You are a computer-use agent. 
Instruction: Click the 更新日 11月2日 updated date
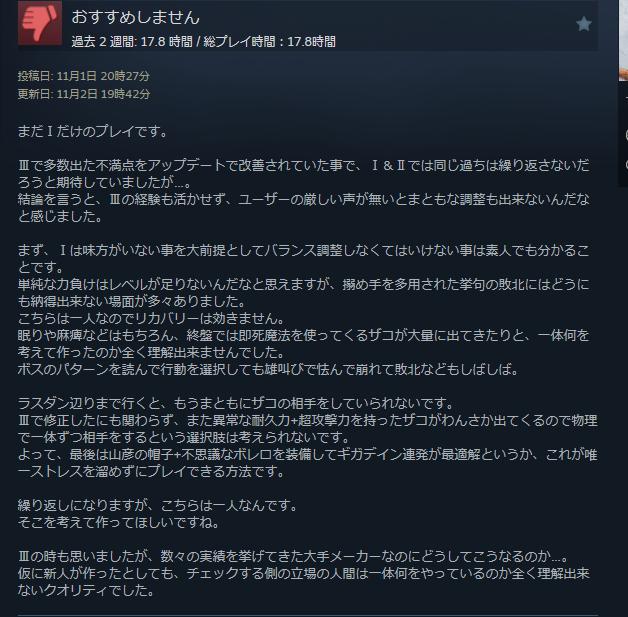point(84,94)
